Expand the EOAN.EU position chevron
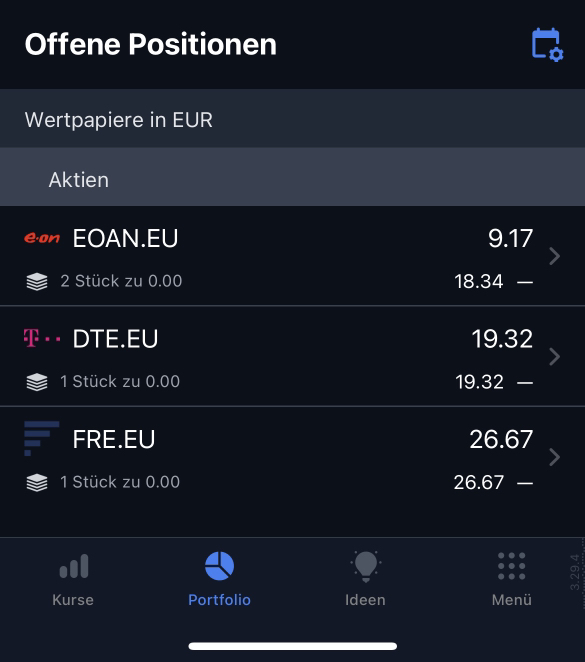The height and width of the screenshot is (662, 585). (555, 256)
